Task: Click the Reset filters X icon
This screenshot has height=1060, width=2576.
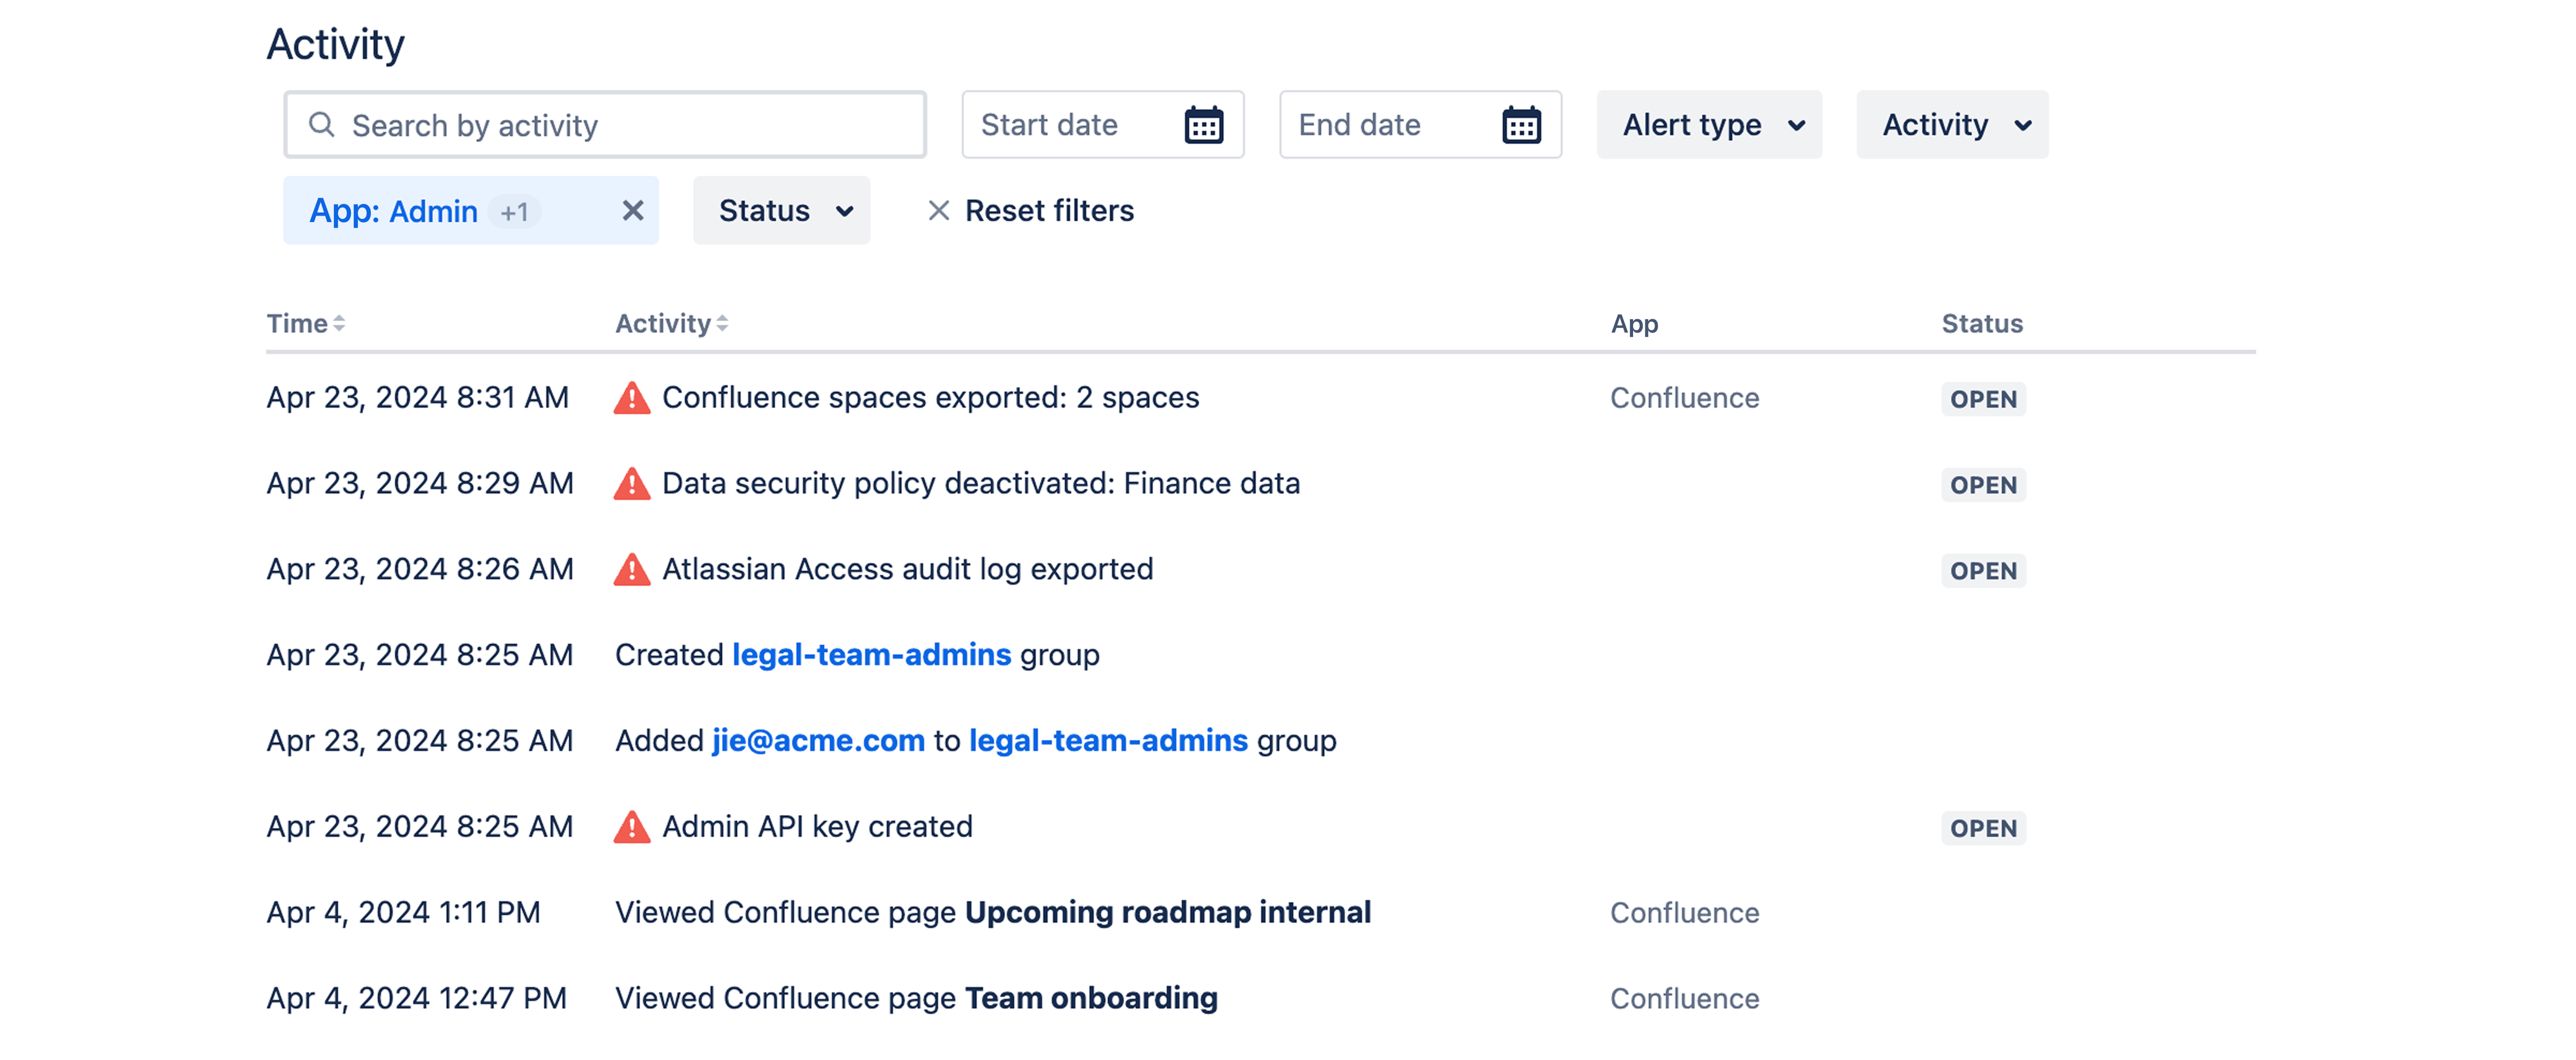Action: pyautogui.click(x=938, y=211)
